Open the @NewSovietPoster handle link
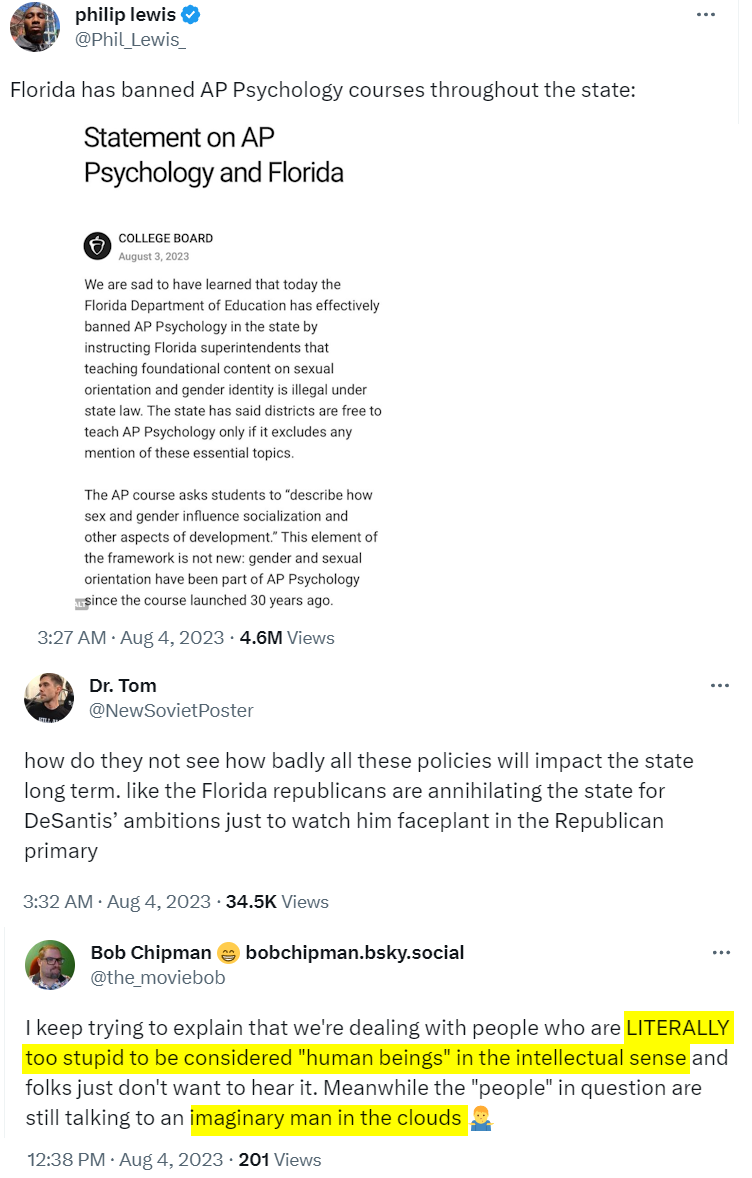This screenshot has height=1178, width=752. click(171, 711)
